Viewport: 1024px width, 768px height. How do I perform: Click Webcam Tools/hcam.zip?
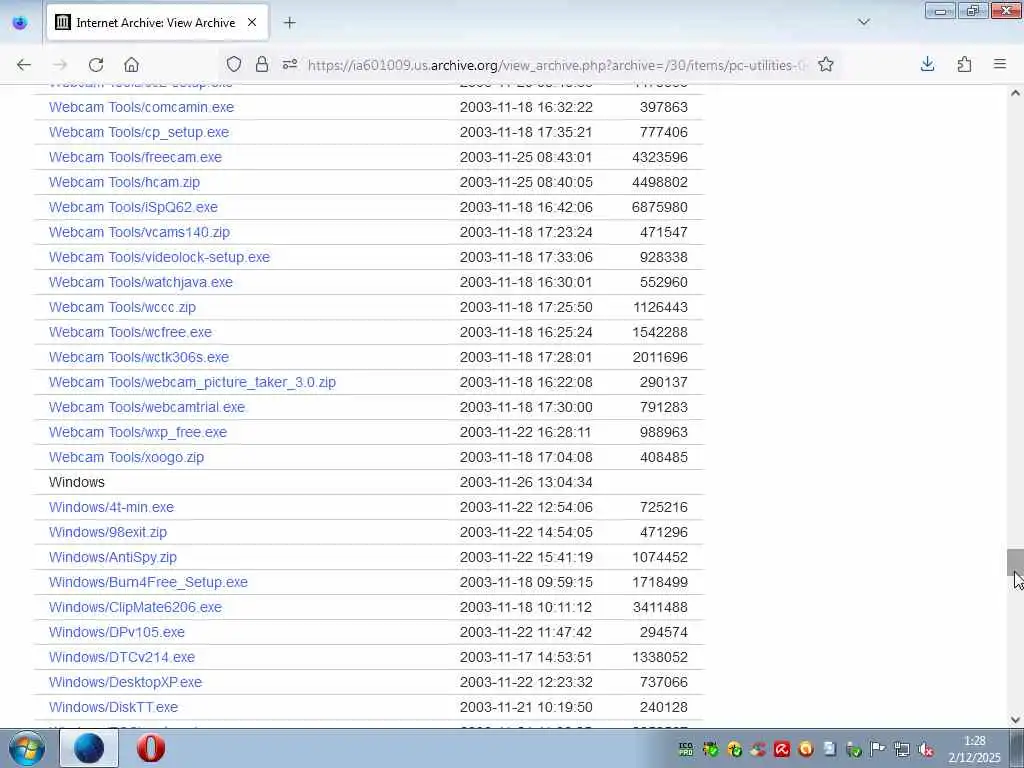[x=124, y=182]
